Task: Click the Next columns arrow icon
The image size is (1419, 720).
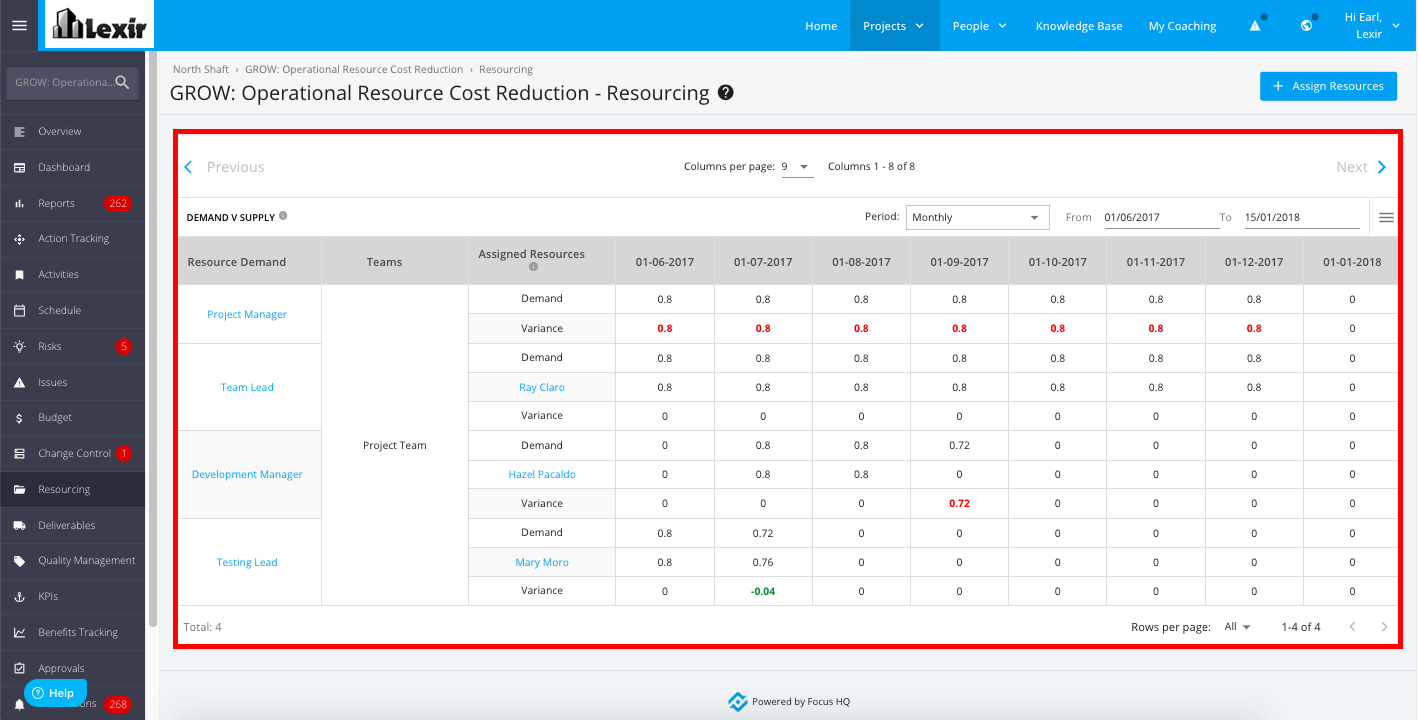Action: [1382, 167]
